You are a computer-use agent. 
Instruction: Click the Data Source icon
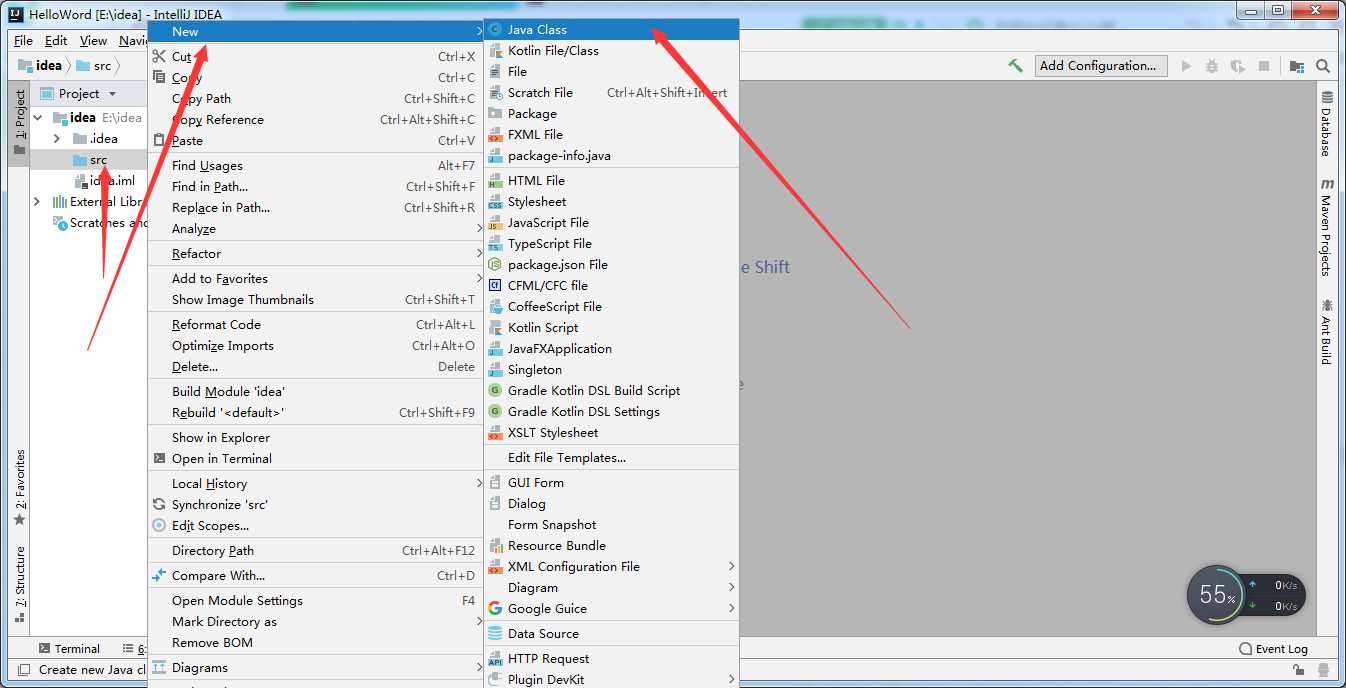[495, 633]
